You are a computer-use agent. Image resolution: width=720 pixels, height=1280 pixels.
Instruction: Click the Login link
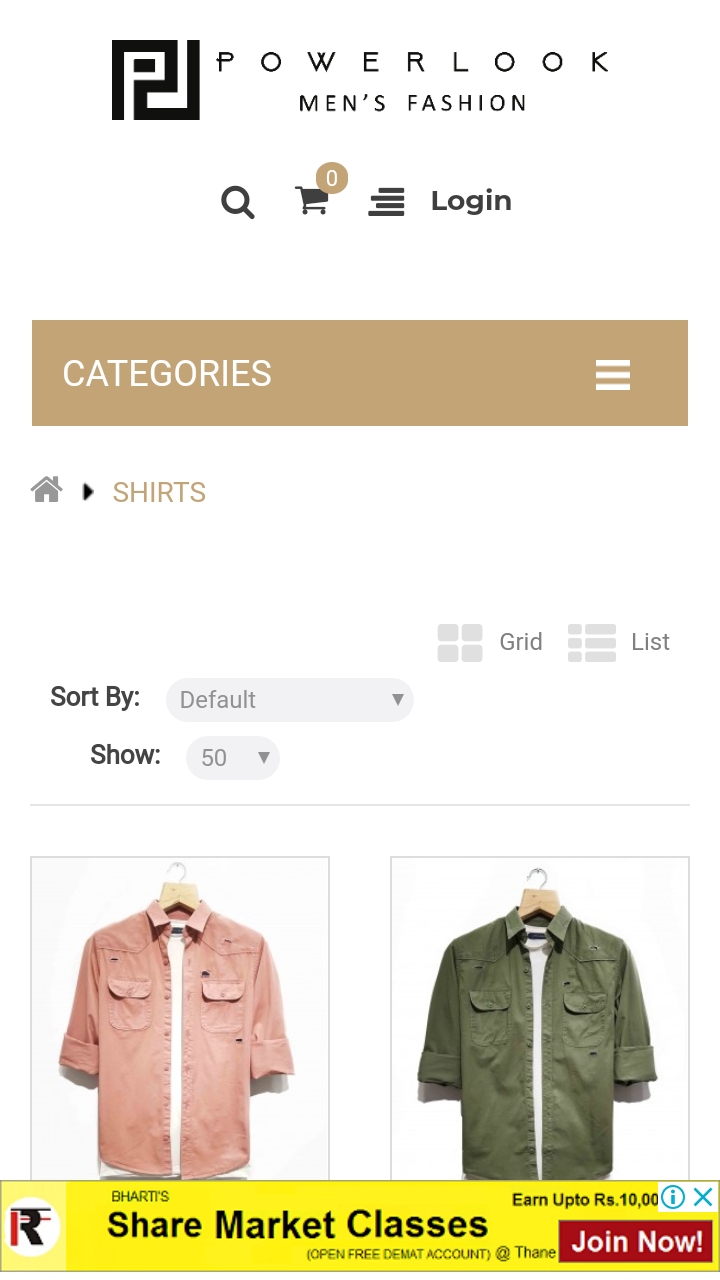pos(470,201)
